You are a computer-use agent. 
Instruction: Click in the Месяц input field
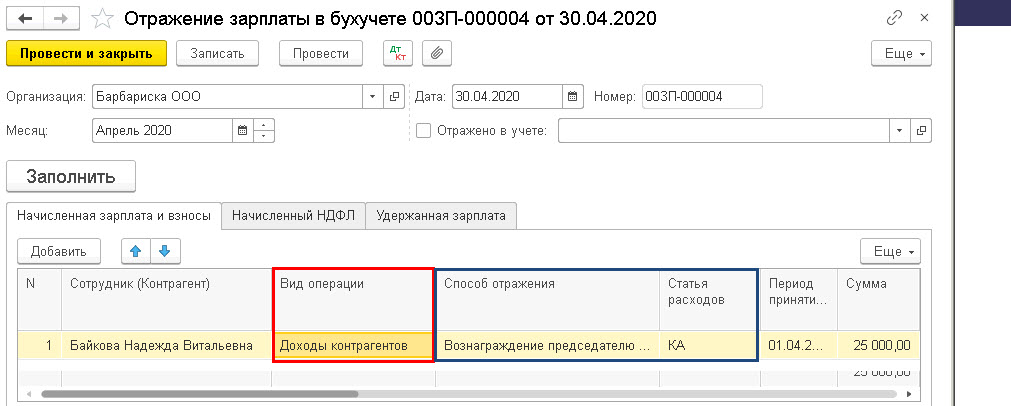pos(162,130)
